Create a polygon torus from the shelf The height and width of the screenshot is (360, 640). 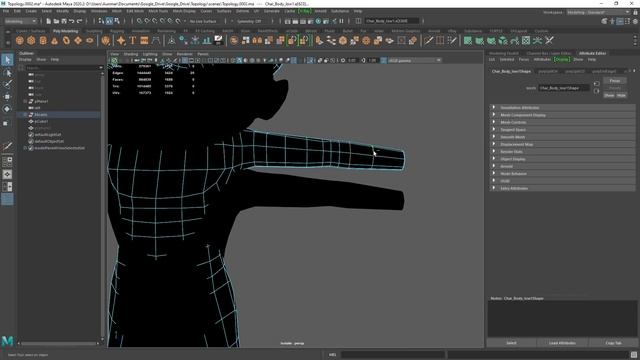pyautogui.click(x=66, y=40)
